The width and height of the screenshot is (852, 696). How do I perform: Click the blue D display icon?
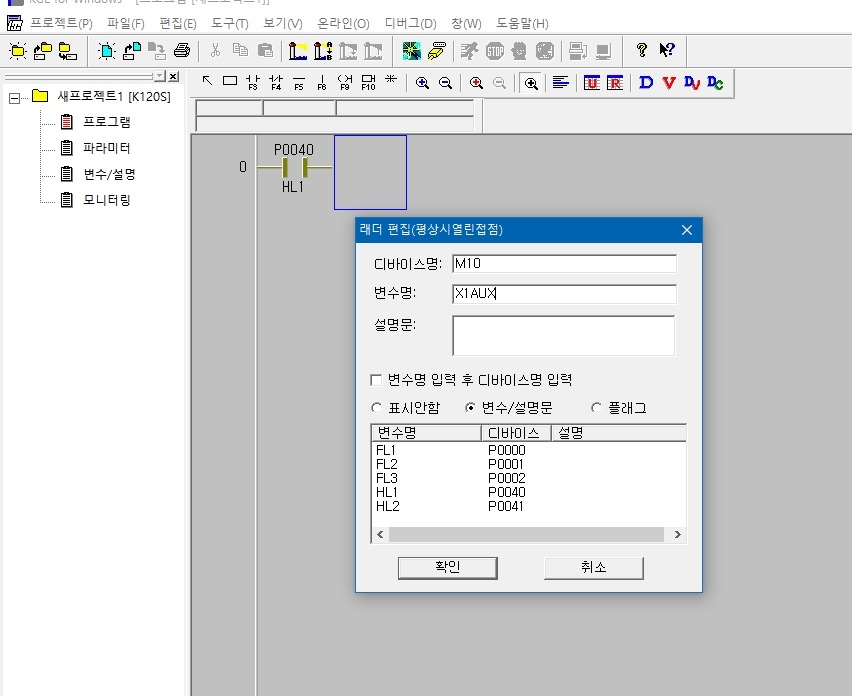[646, 83]
